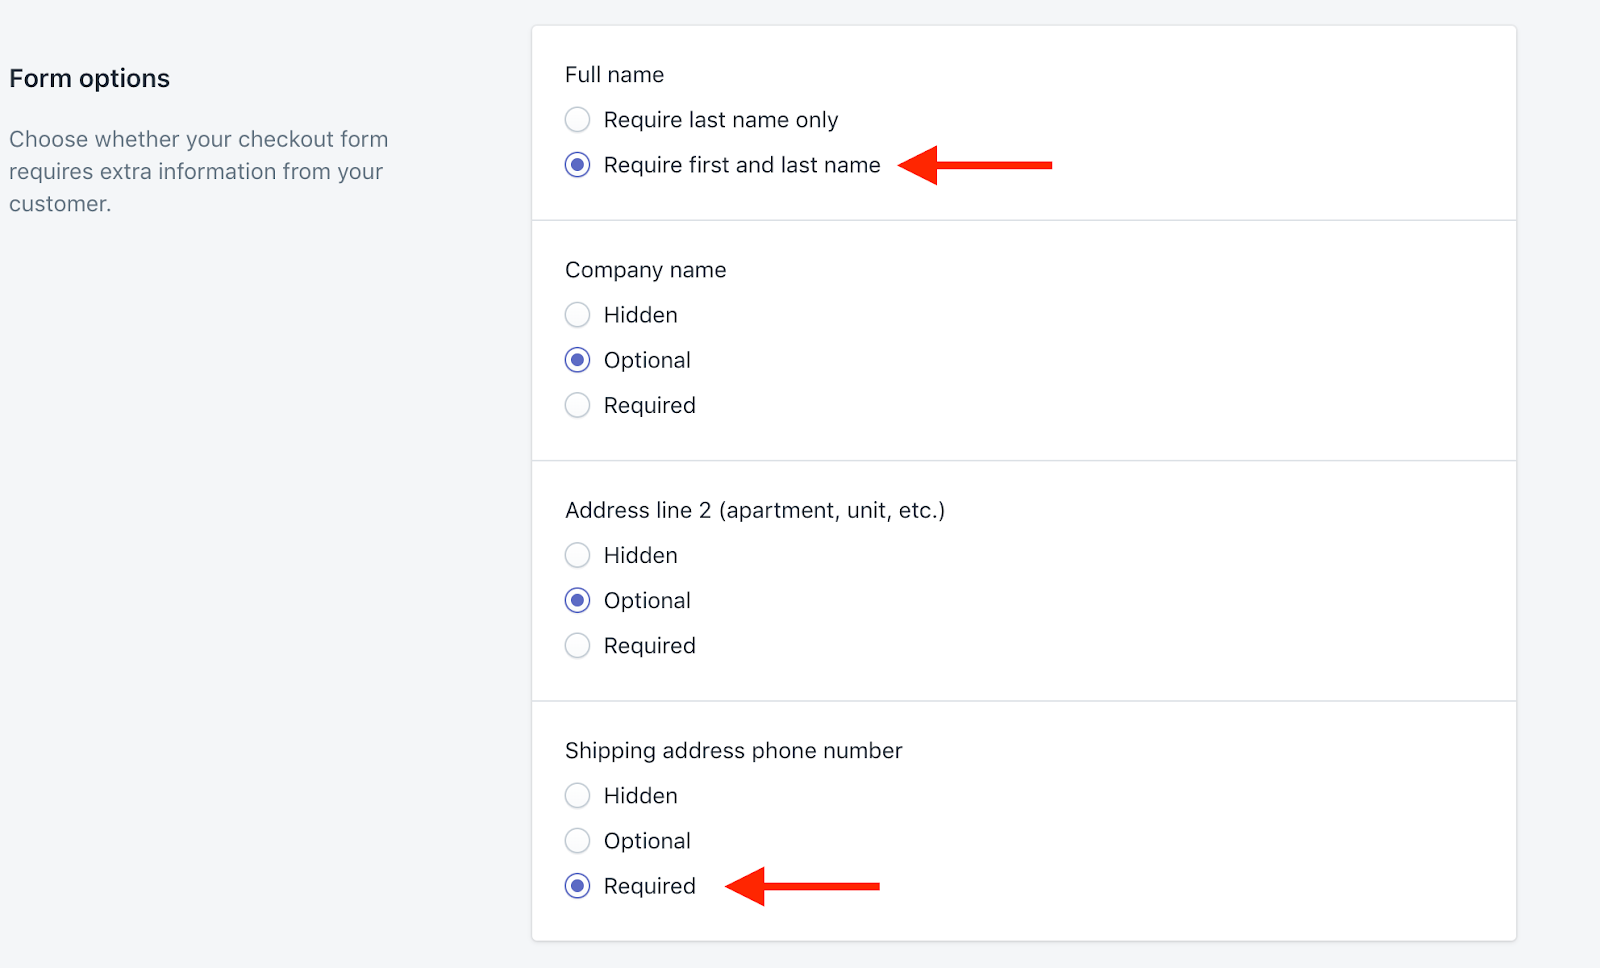
Task: Click the Company name section label
Action: click(x=646, y=270)
